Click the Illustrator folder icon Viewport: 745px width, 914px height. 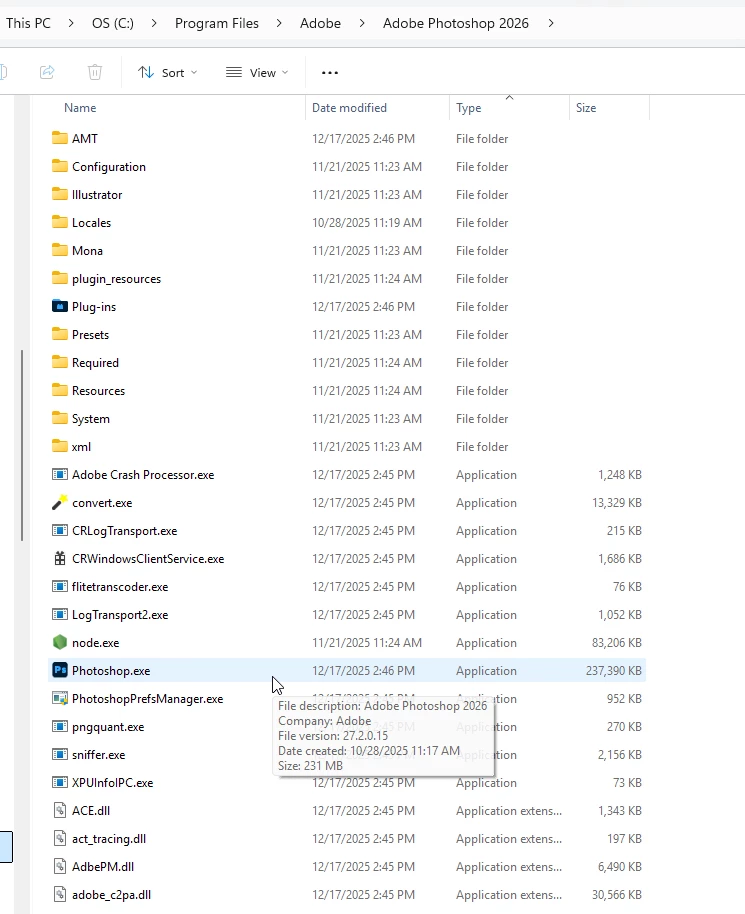60,194
